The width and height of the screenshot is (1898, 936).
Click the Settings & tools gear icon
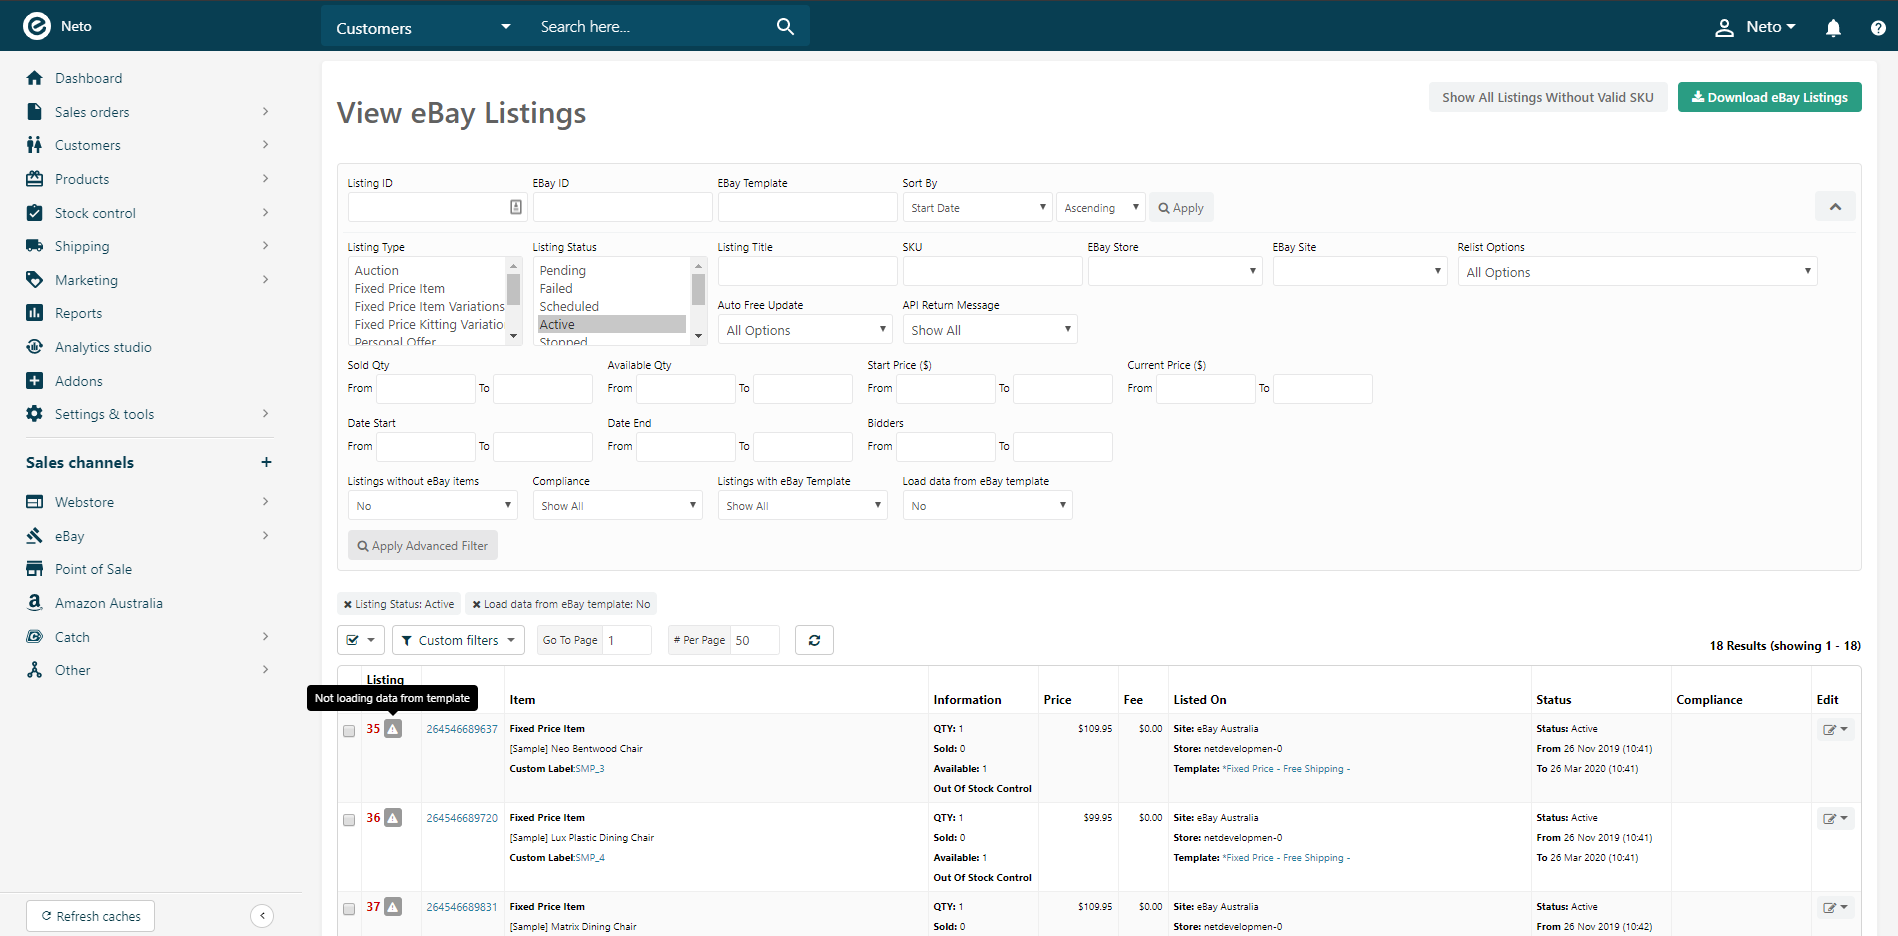click(35, 414)
